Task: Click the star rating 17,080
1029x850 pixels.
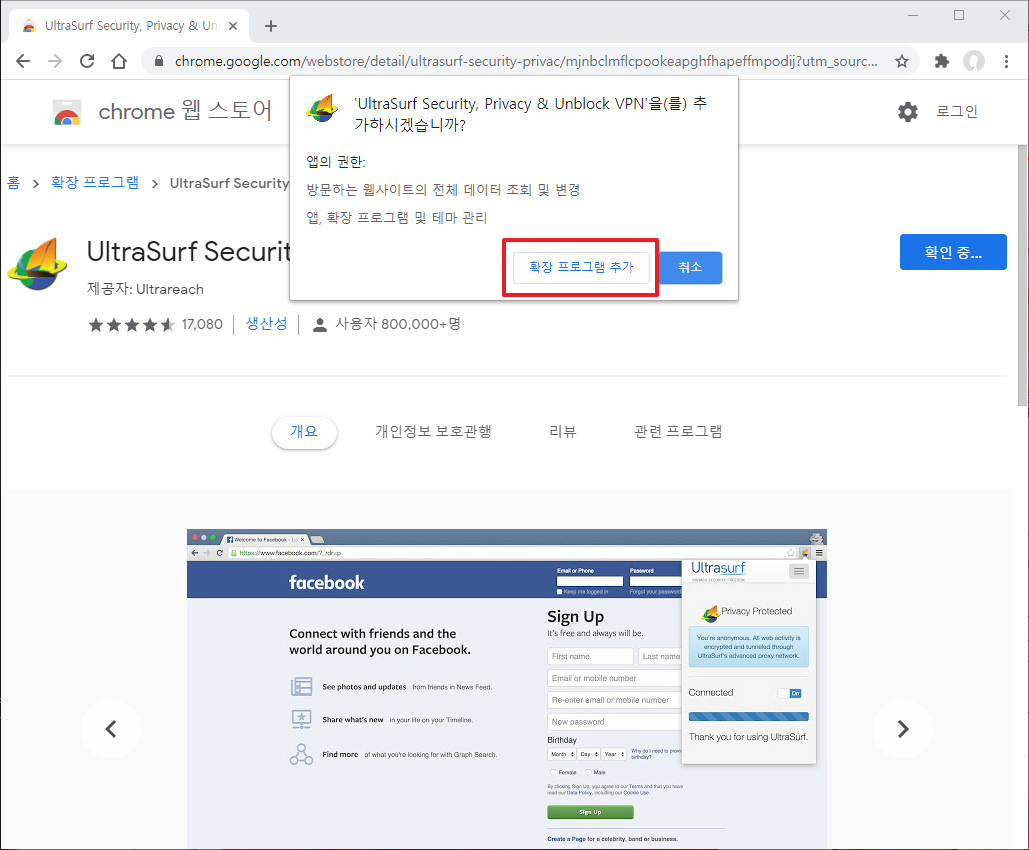Action: 156,324
